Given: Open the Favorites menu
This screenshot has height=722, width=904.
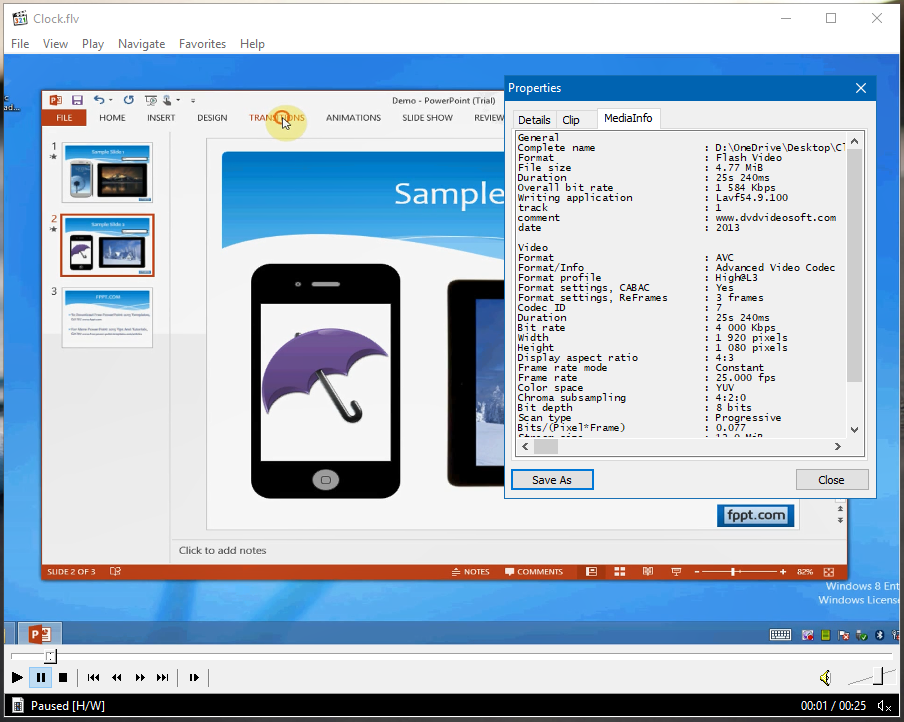Looking at the screenshot, I should click(x=202, y=44).
